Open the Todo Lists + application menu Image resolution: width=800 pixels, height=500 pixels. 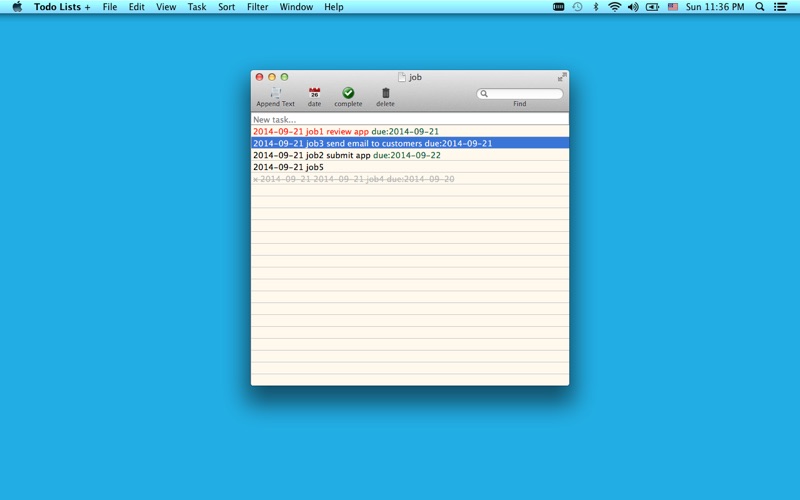click(x=62, y=7)
